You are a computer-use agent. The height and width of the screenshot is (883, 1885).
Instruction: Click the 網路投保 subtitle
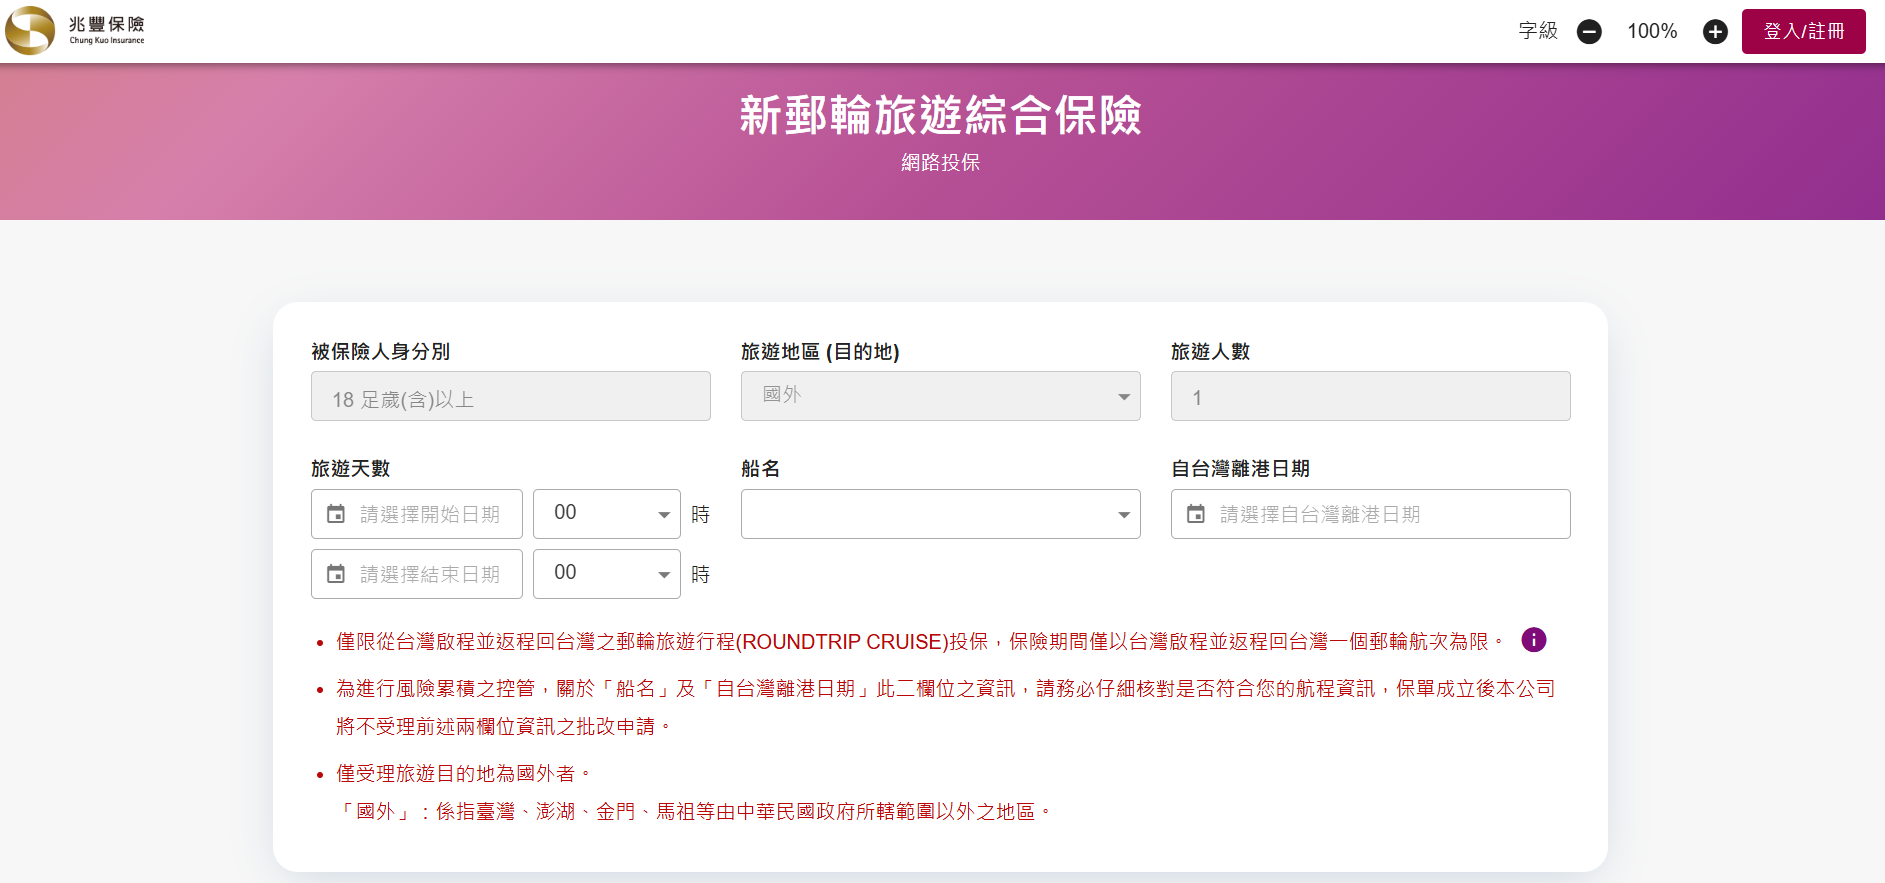click(x=940, y=162)
